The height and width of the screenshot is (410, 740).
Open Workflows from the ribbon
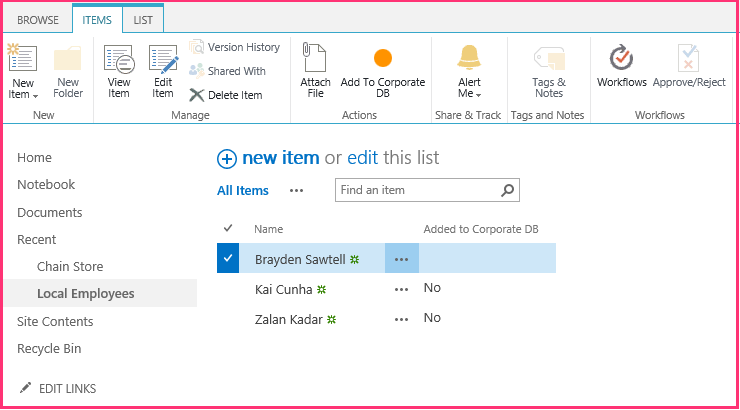click(x=622, y=66)
